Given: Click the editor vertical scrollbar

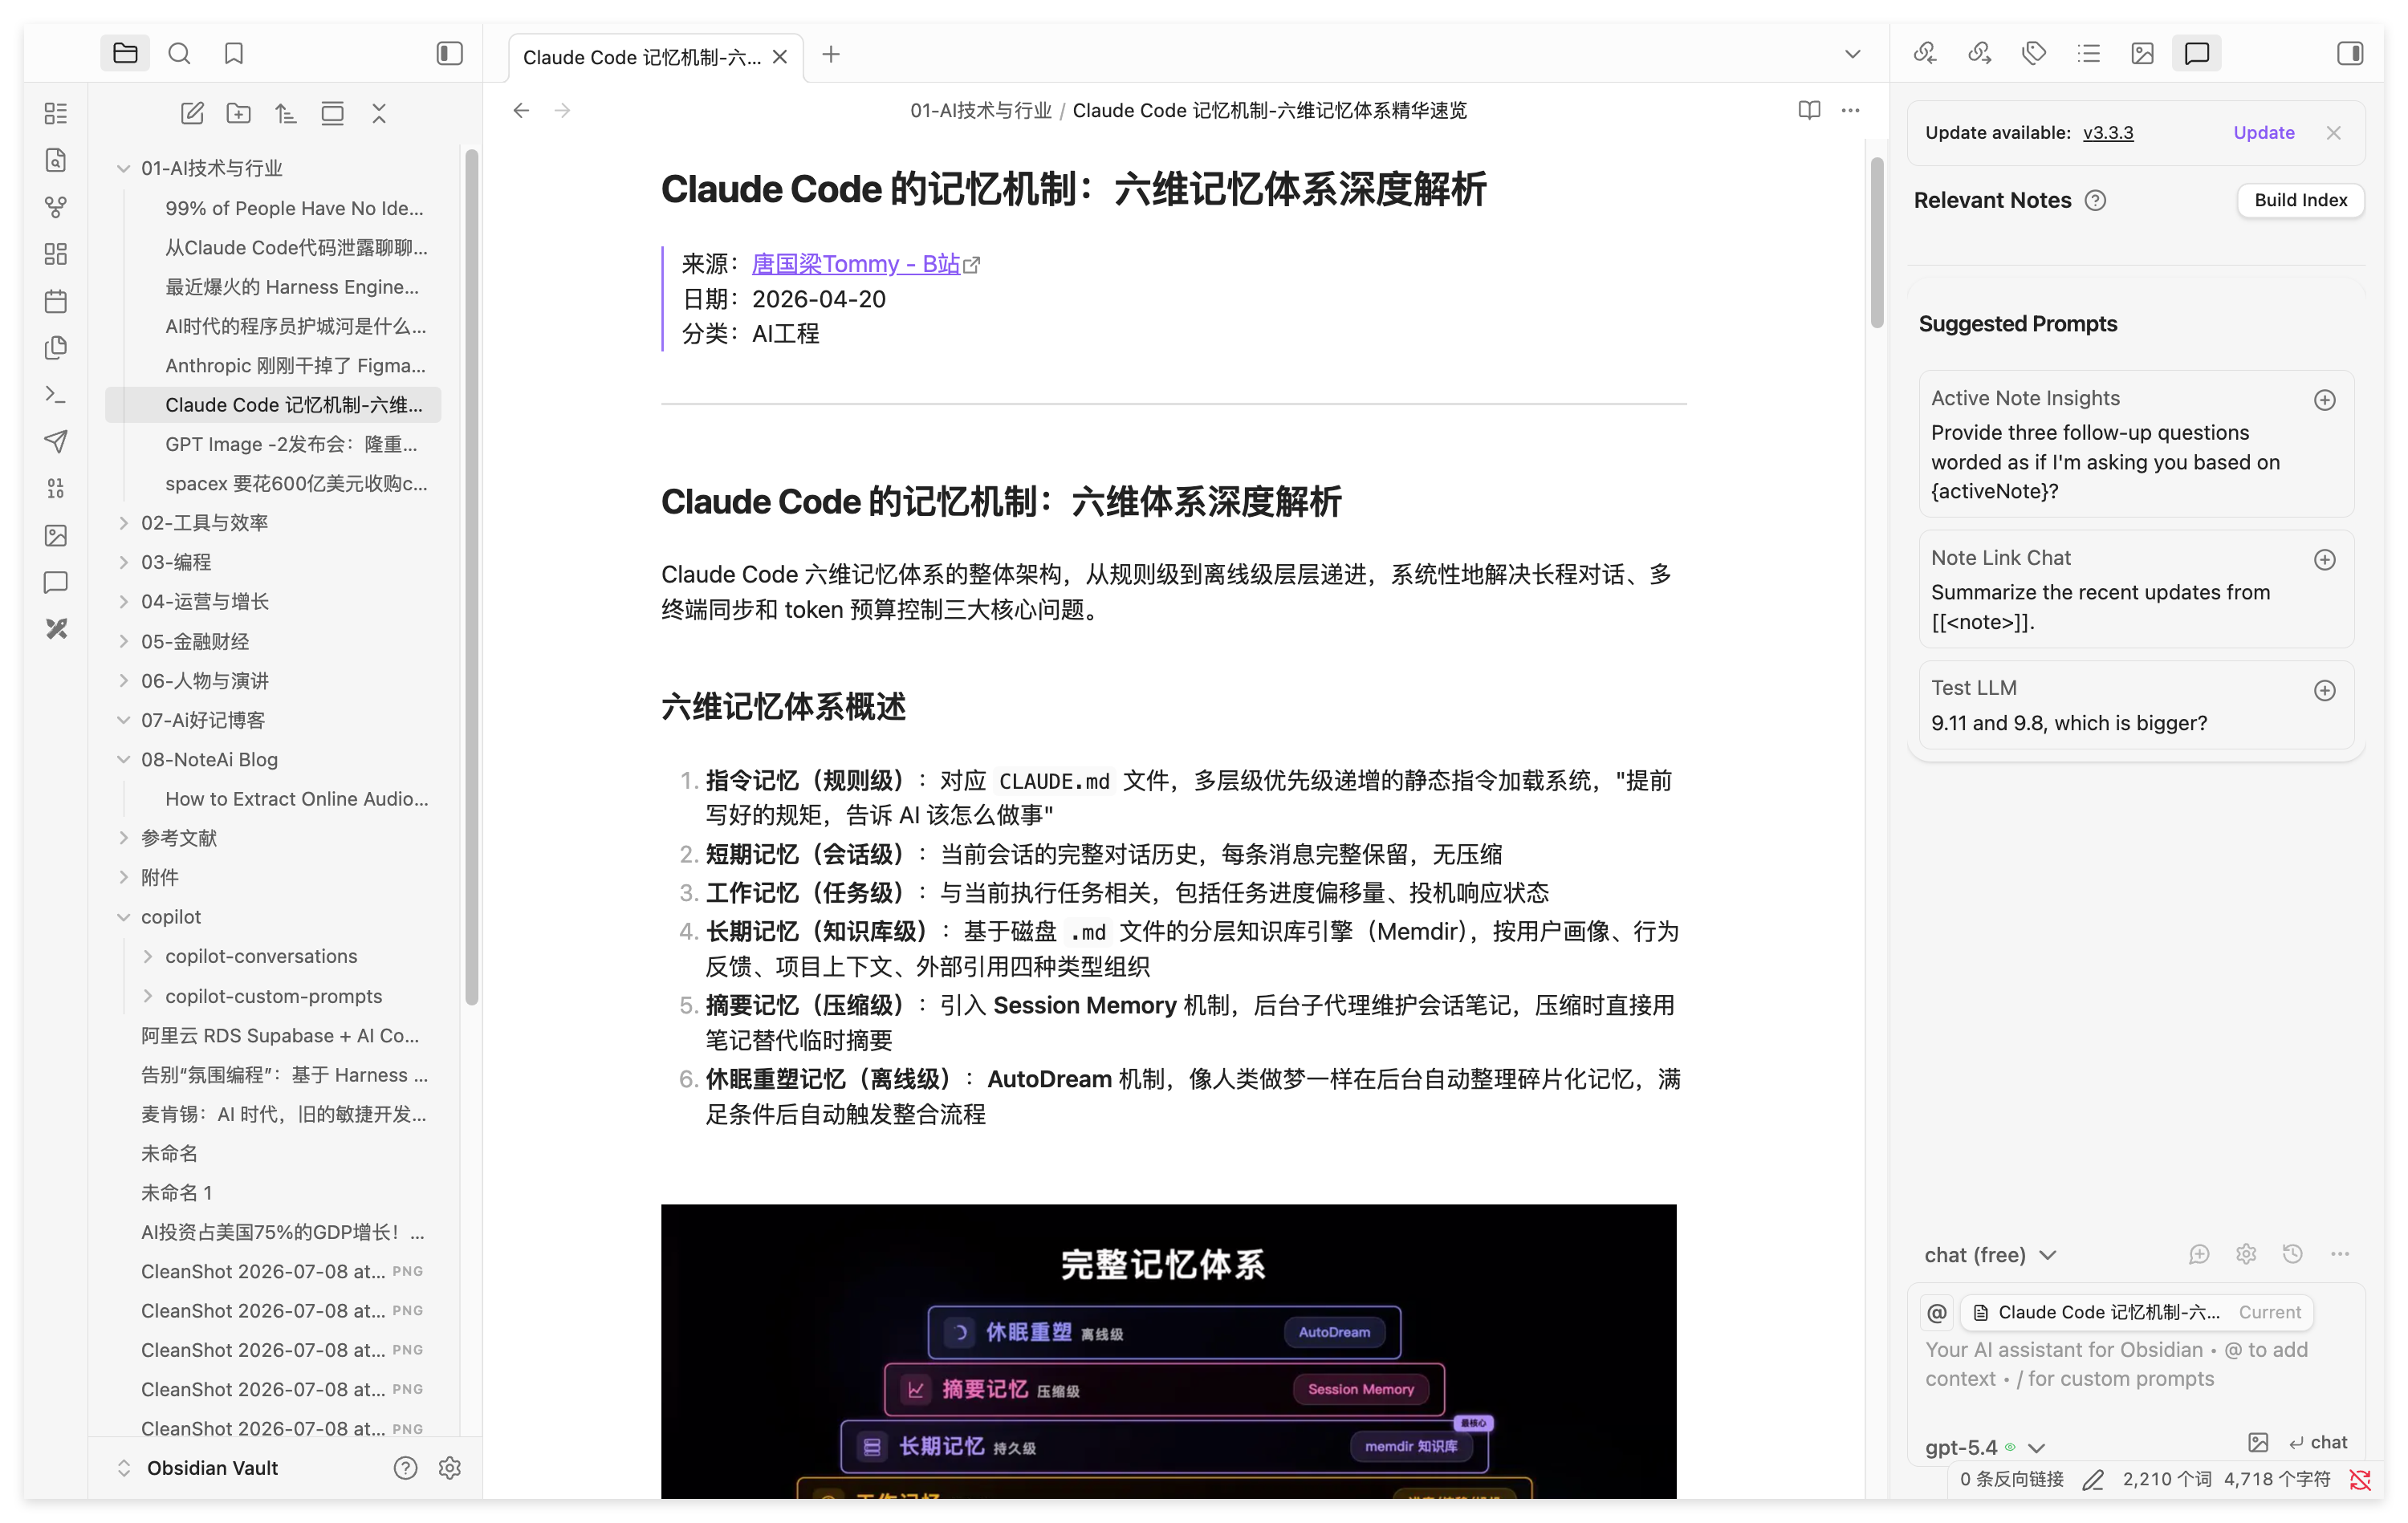Looking at the screenshot, I should pos(1877,242).
